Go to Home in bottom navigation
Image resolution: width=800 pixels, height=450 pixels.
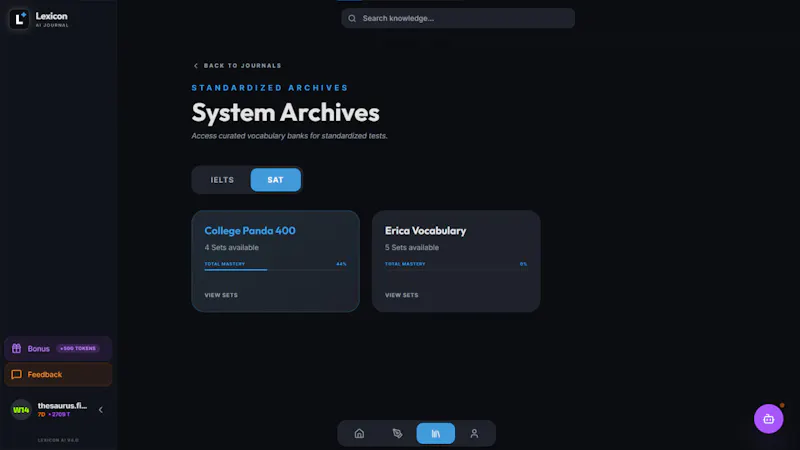pyautogui.click(x=359, y=434)
